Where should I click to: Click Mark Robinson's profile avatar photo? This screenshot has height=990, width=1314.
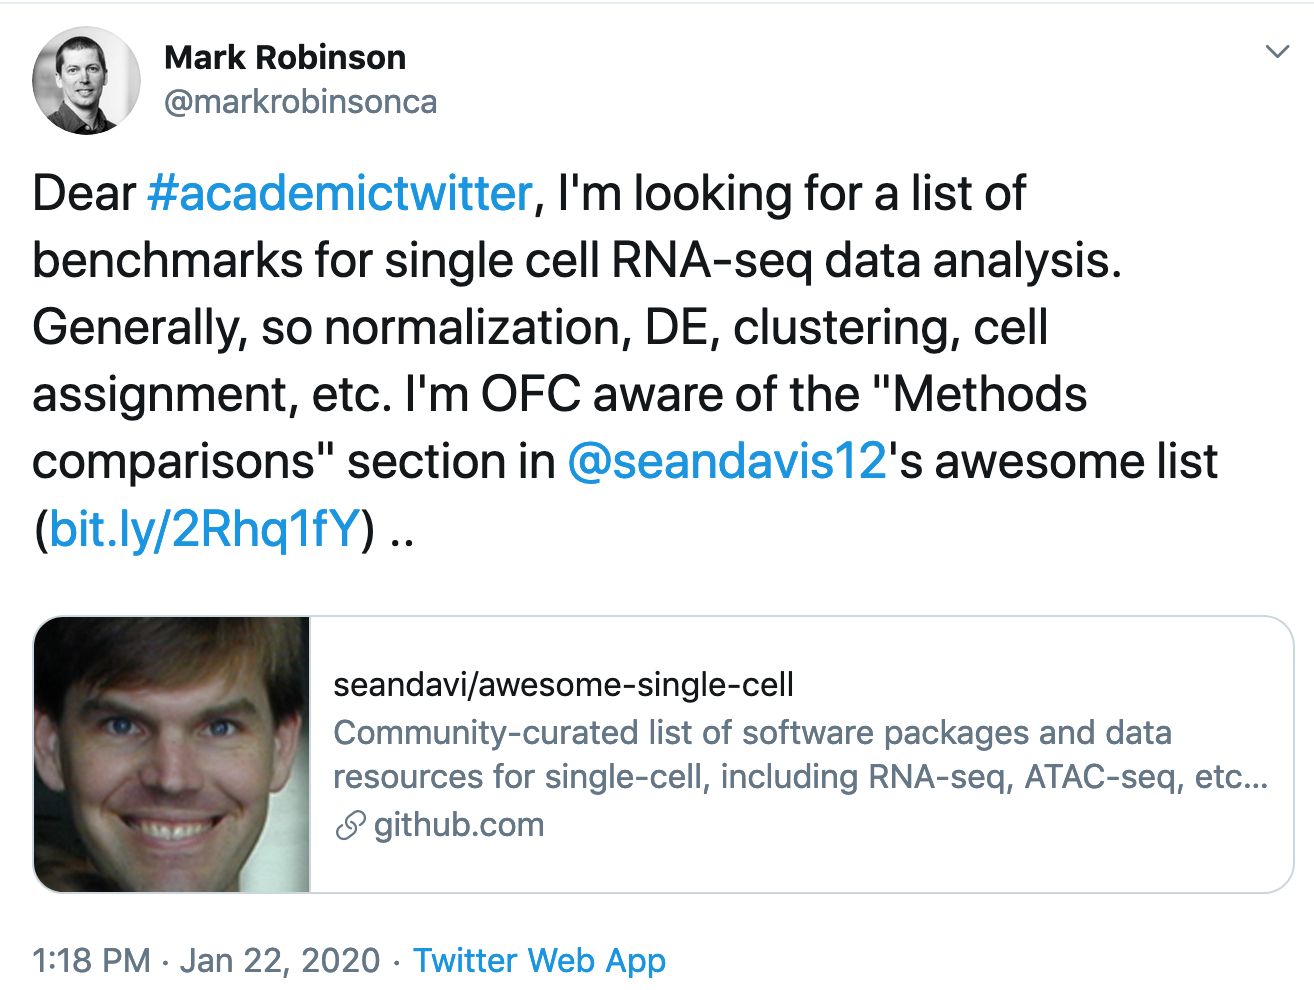pos(86,81)
